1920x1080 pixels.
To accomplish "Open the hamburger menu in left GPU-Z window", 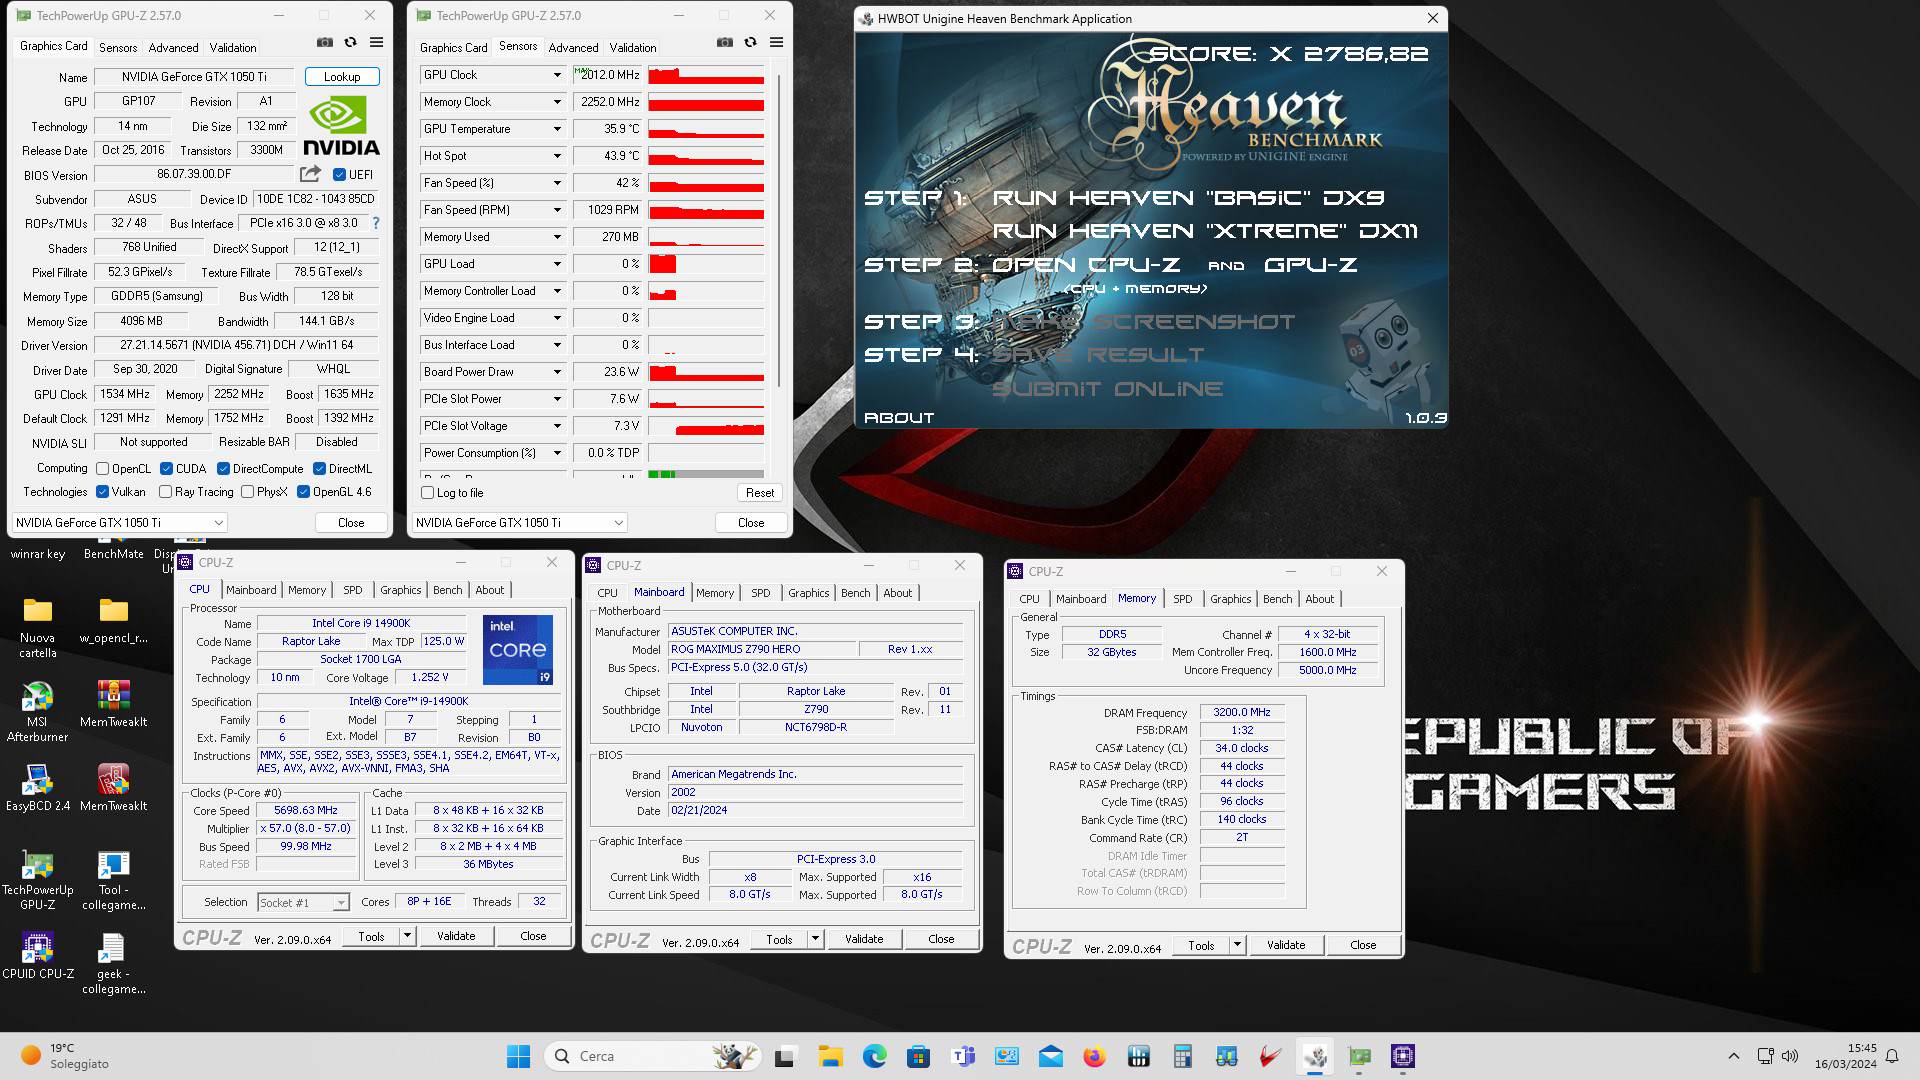I will [x=376, y=42].
